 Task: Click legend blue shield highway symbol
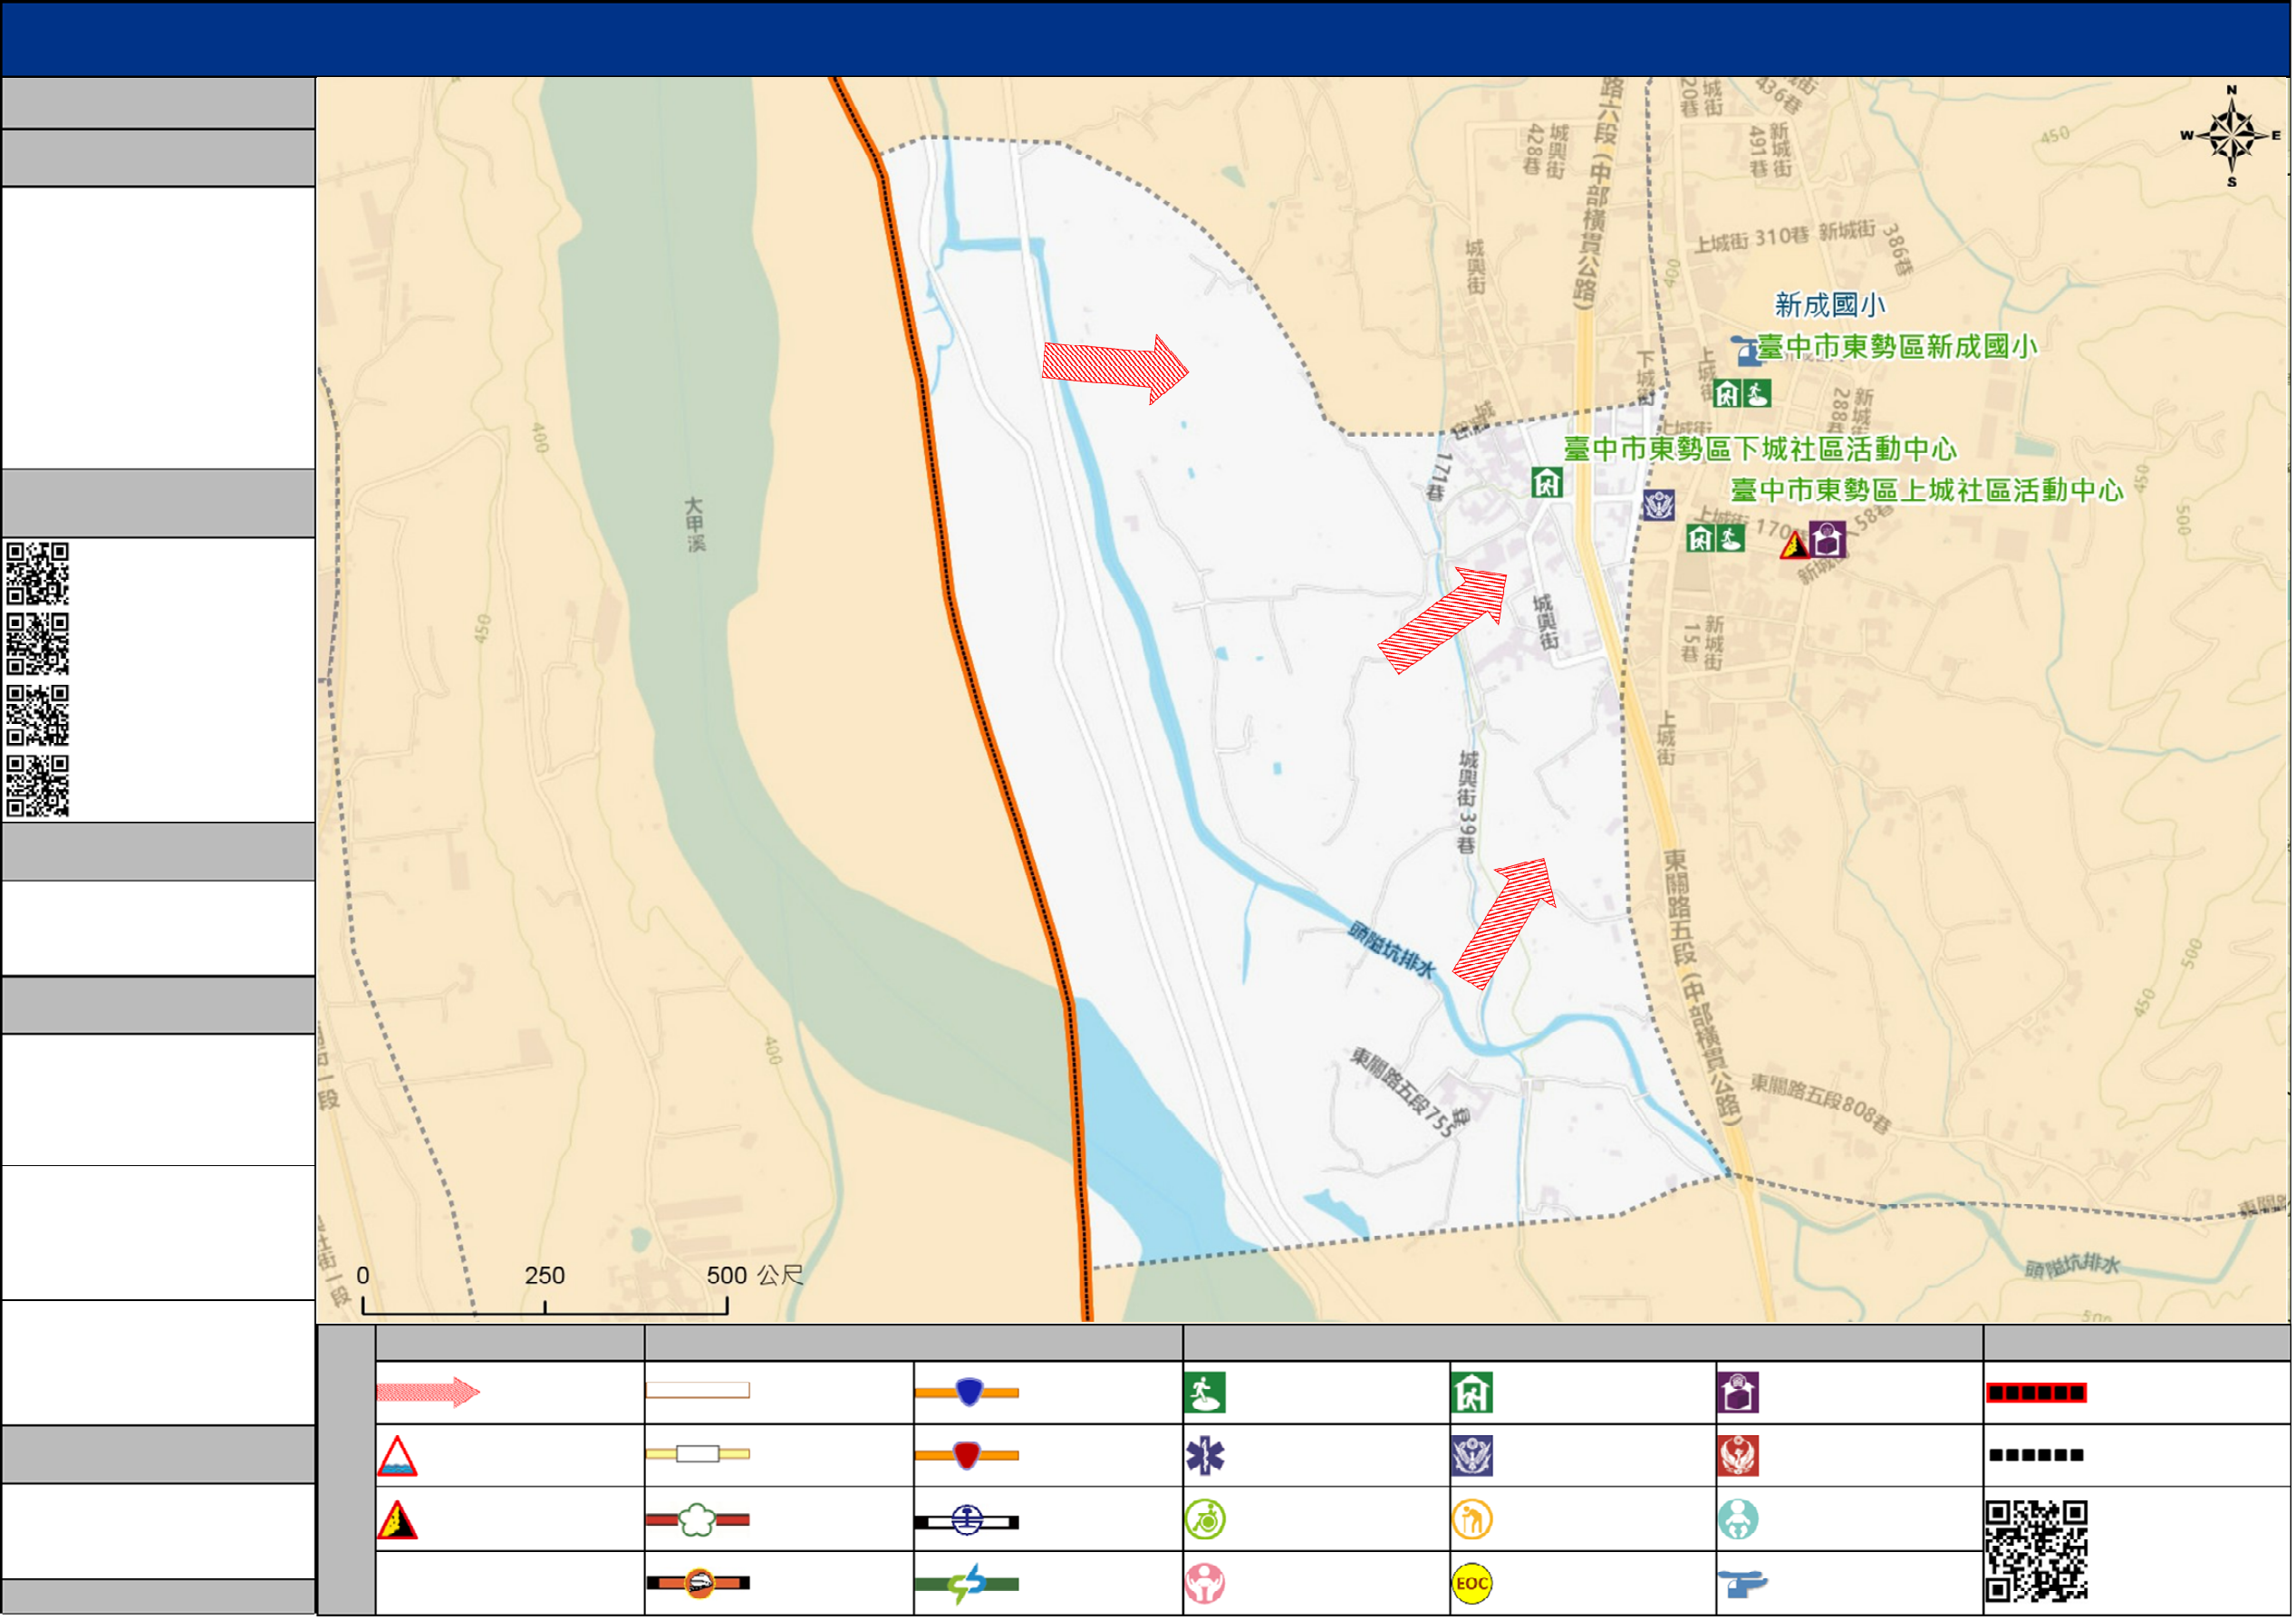point(967,1393)
